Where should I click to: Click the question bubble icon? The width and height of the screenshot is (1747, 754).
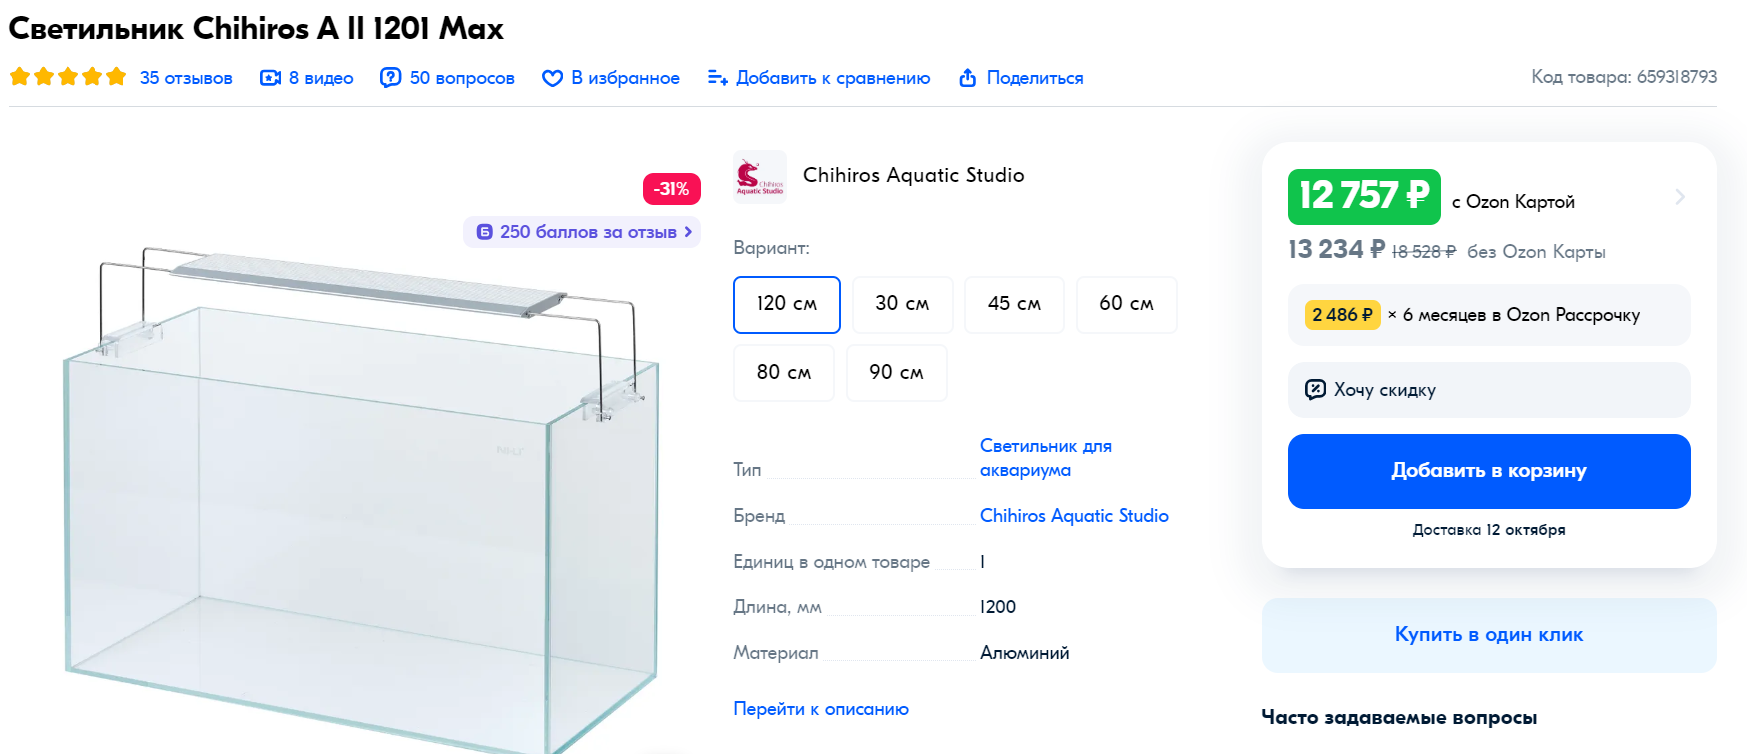point(391,78)
